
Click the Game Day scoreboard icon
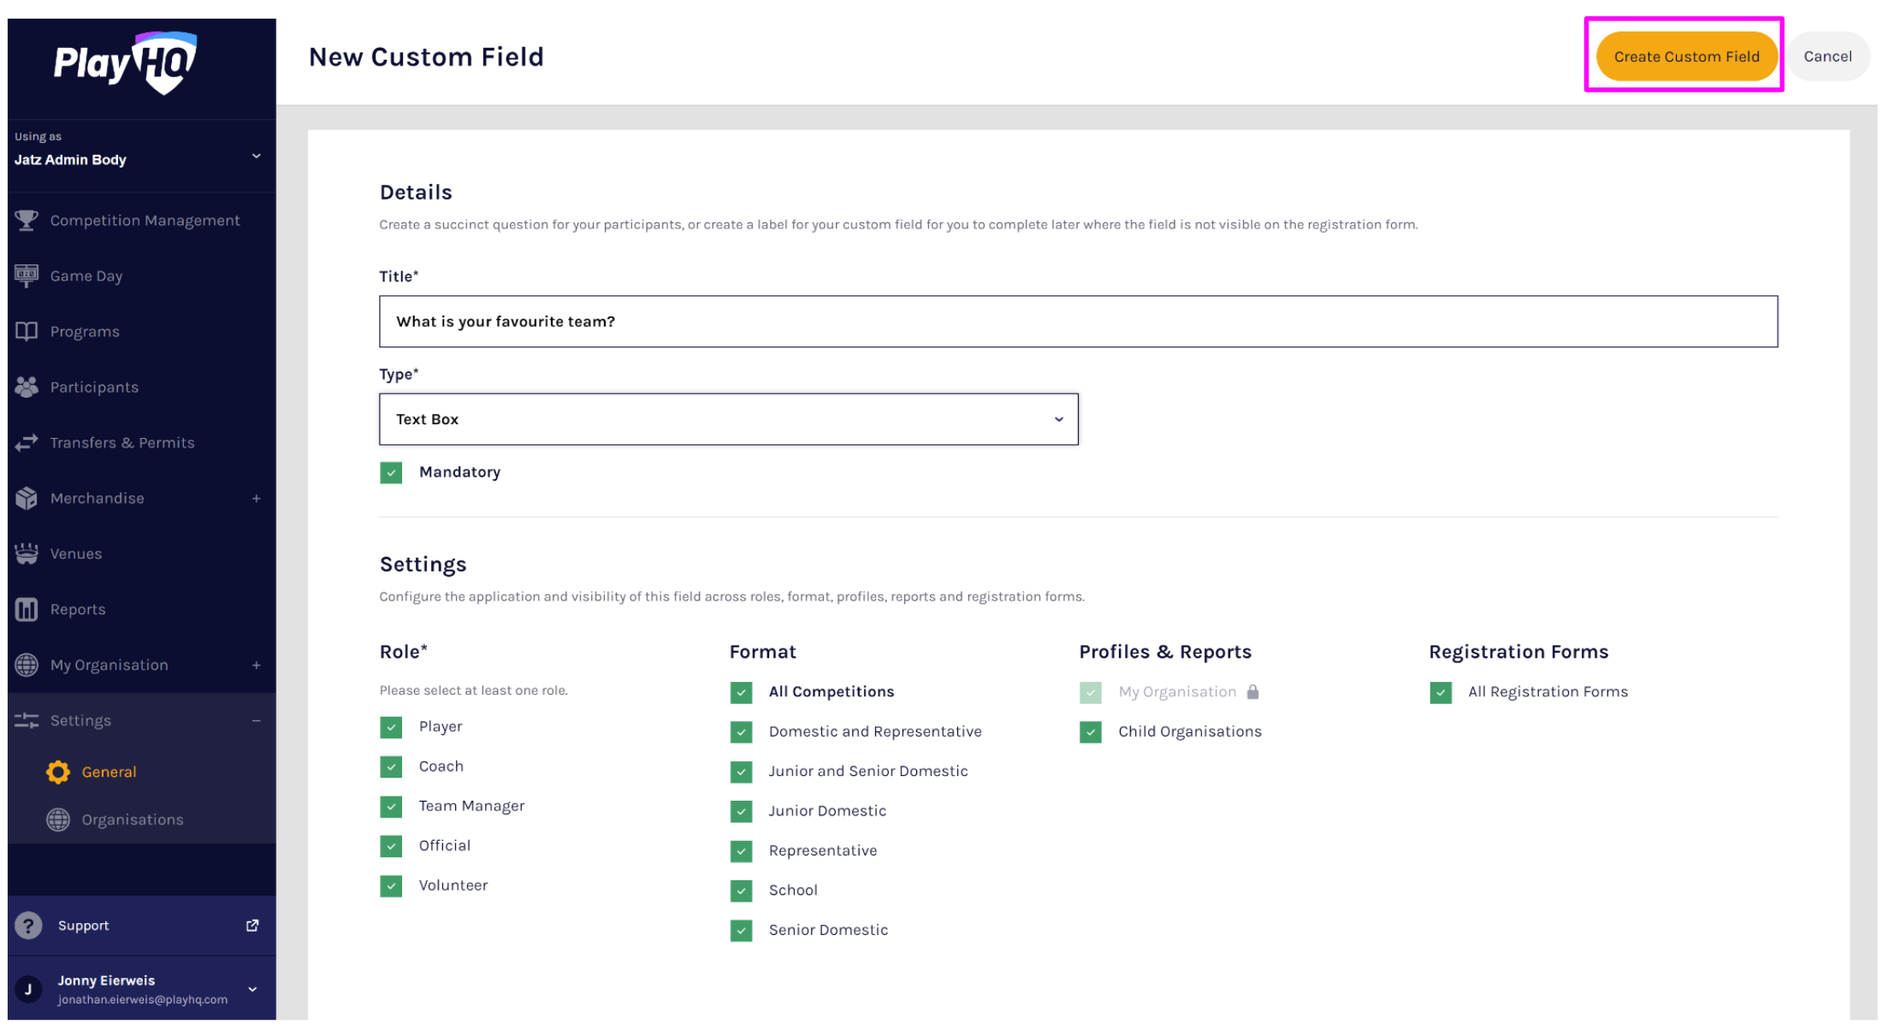click(27, 276)
